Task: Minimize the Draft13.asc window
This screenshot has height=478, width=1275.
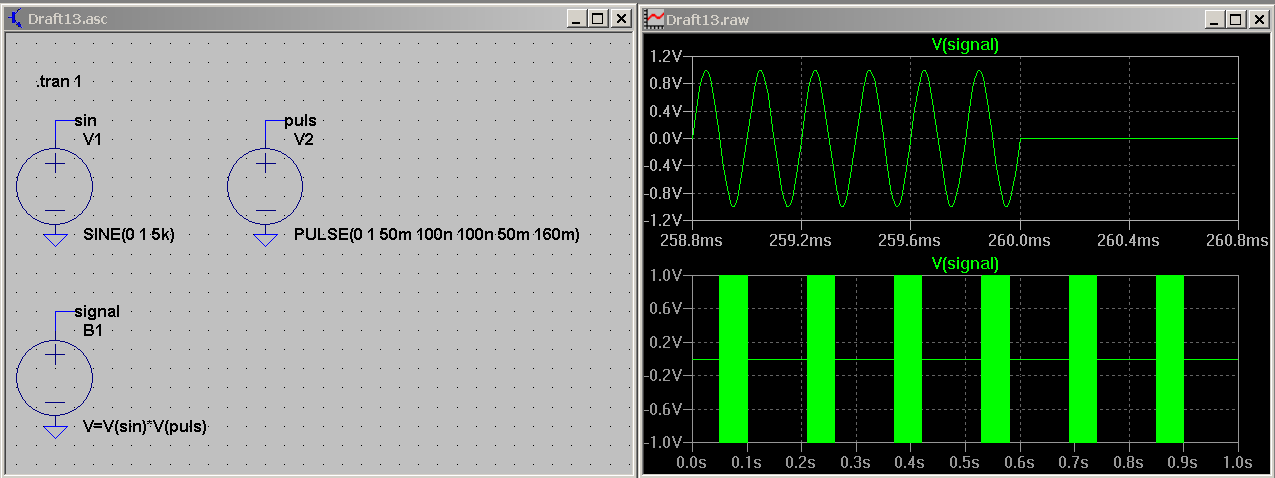Action: (x=577, y=18)
